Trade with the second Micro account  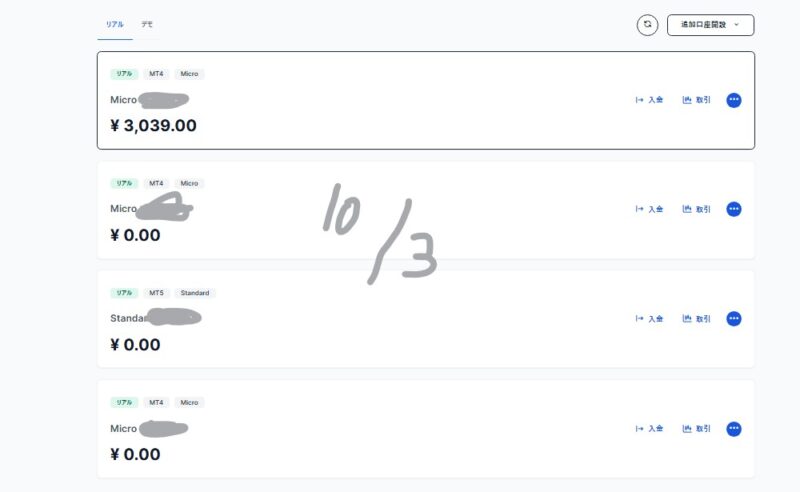697,209
